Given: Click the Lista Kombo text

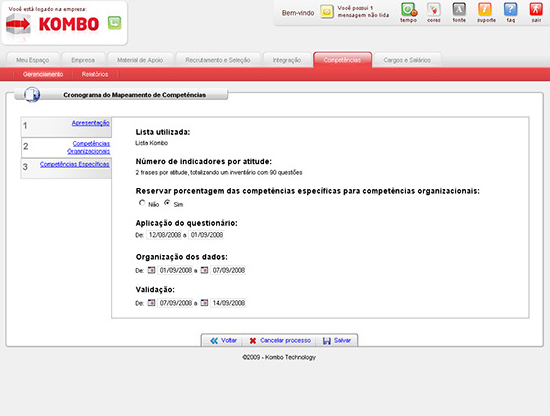Looking at the screenshot, I should [152, 143].
